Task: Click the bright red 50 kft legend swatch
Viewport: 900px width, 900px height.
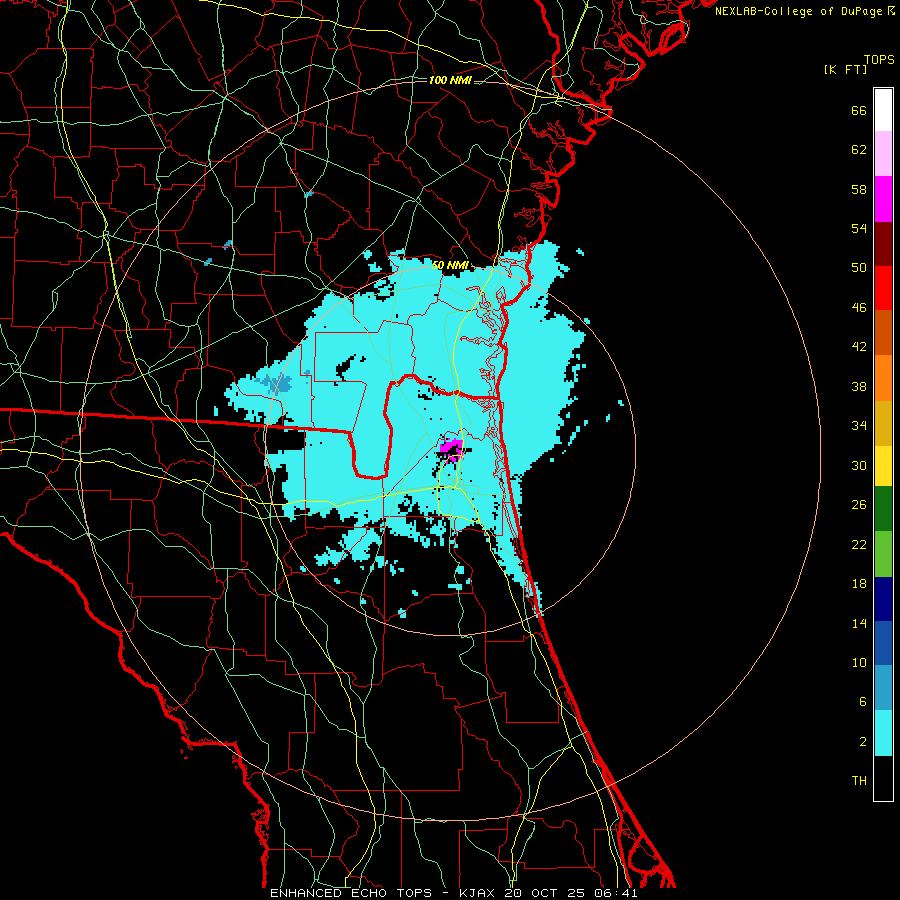Action: coord(883,288)
